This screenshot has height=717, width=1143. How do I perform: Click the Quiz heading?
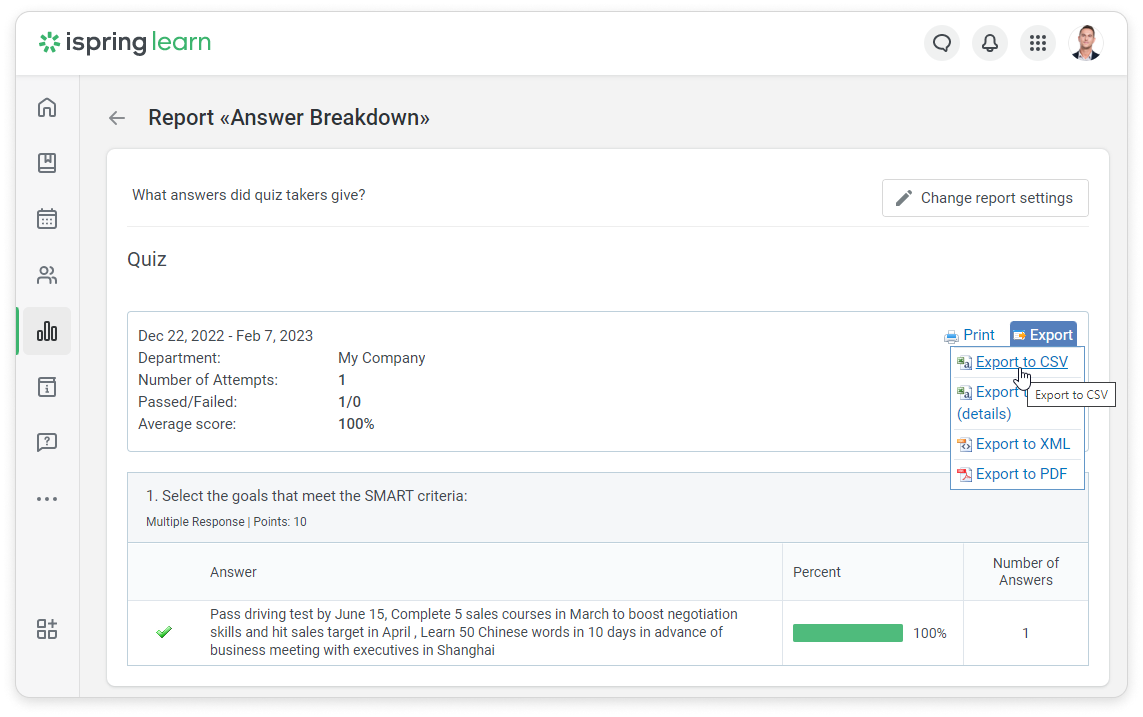pyautogui.click(x=147, y=259)
